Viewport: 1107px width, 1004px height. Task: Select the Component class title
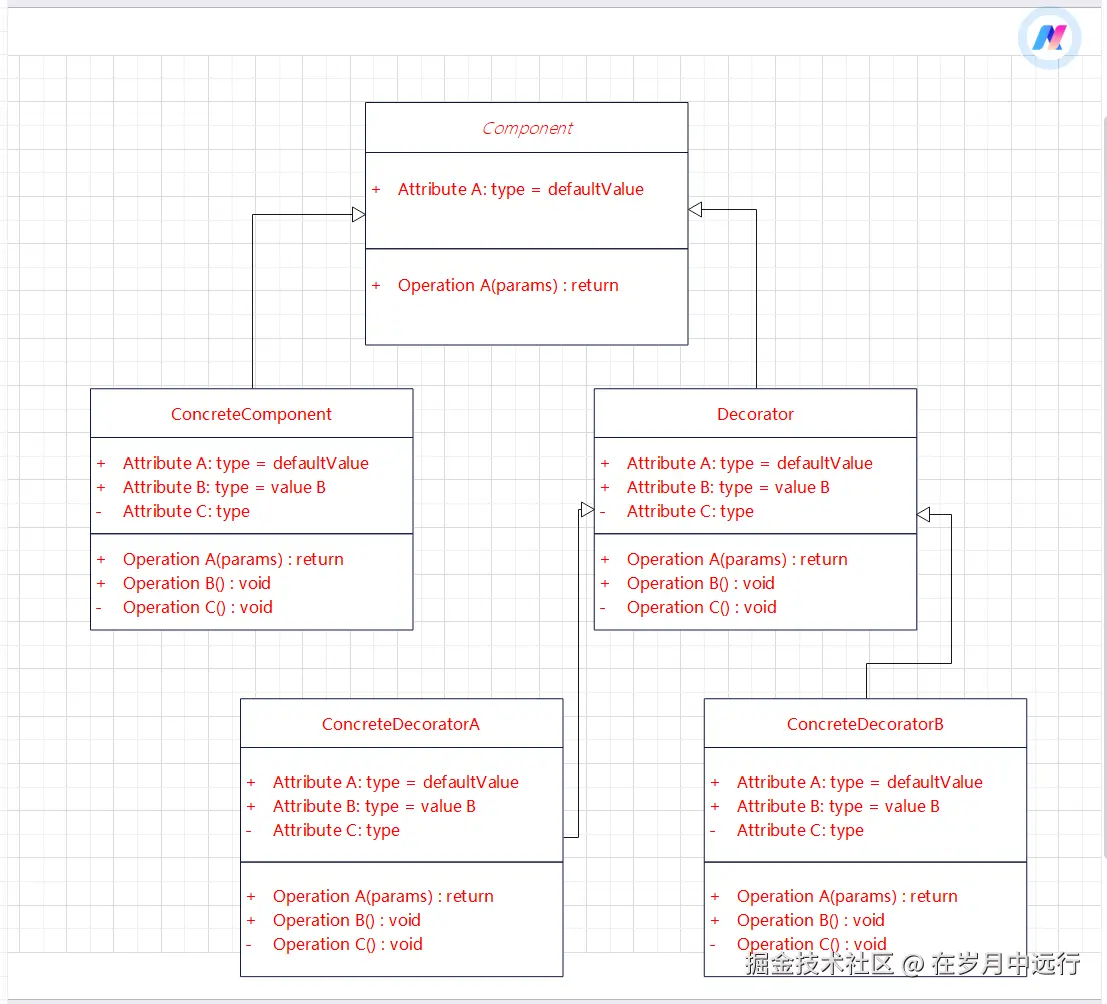527,129
